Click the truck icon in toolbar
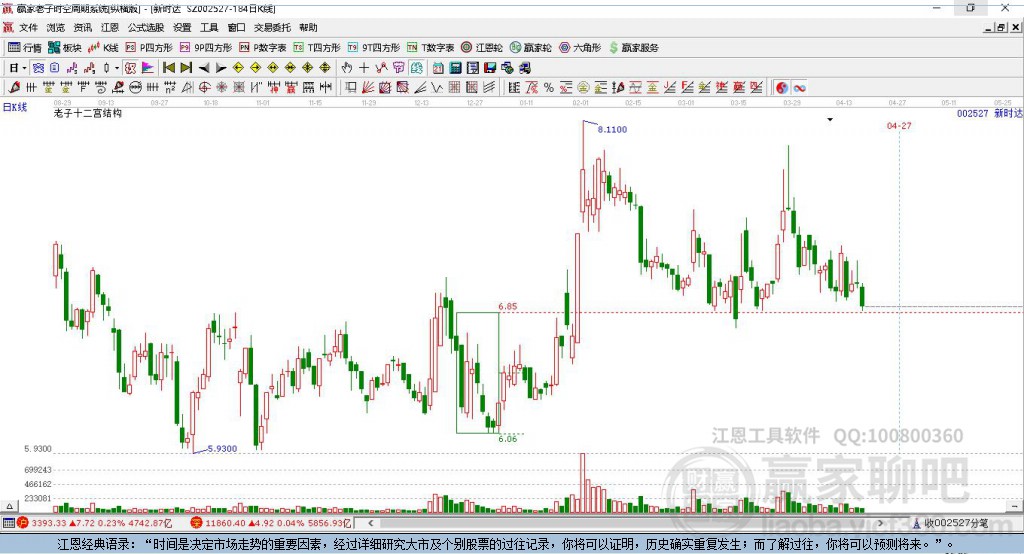Viewport: 1024px width, 554px height. pyautogui.click(x=525, y=68)
